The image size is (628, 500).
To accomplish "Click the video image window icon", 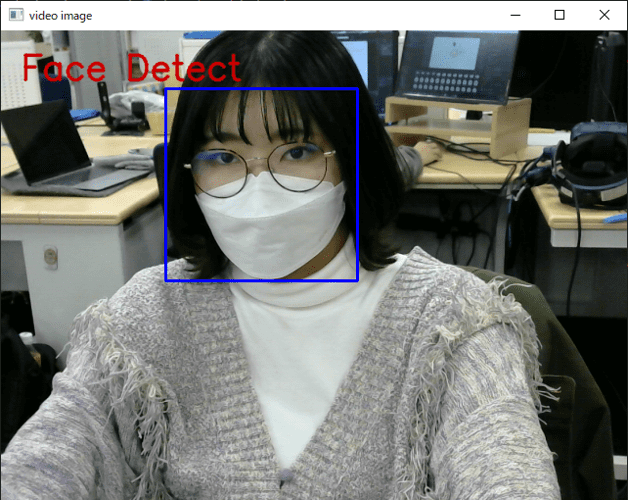I will pos(16,15).
